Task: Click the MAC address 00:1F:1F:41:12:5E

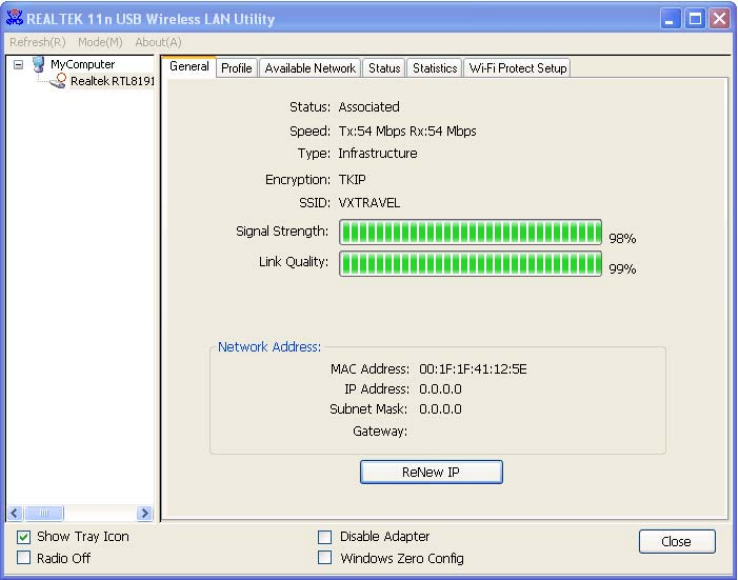Action: coord(473,369)
